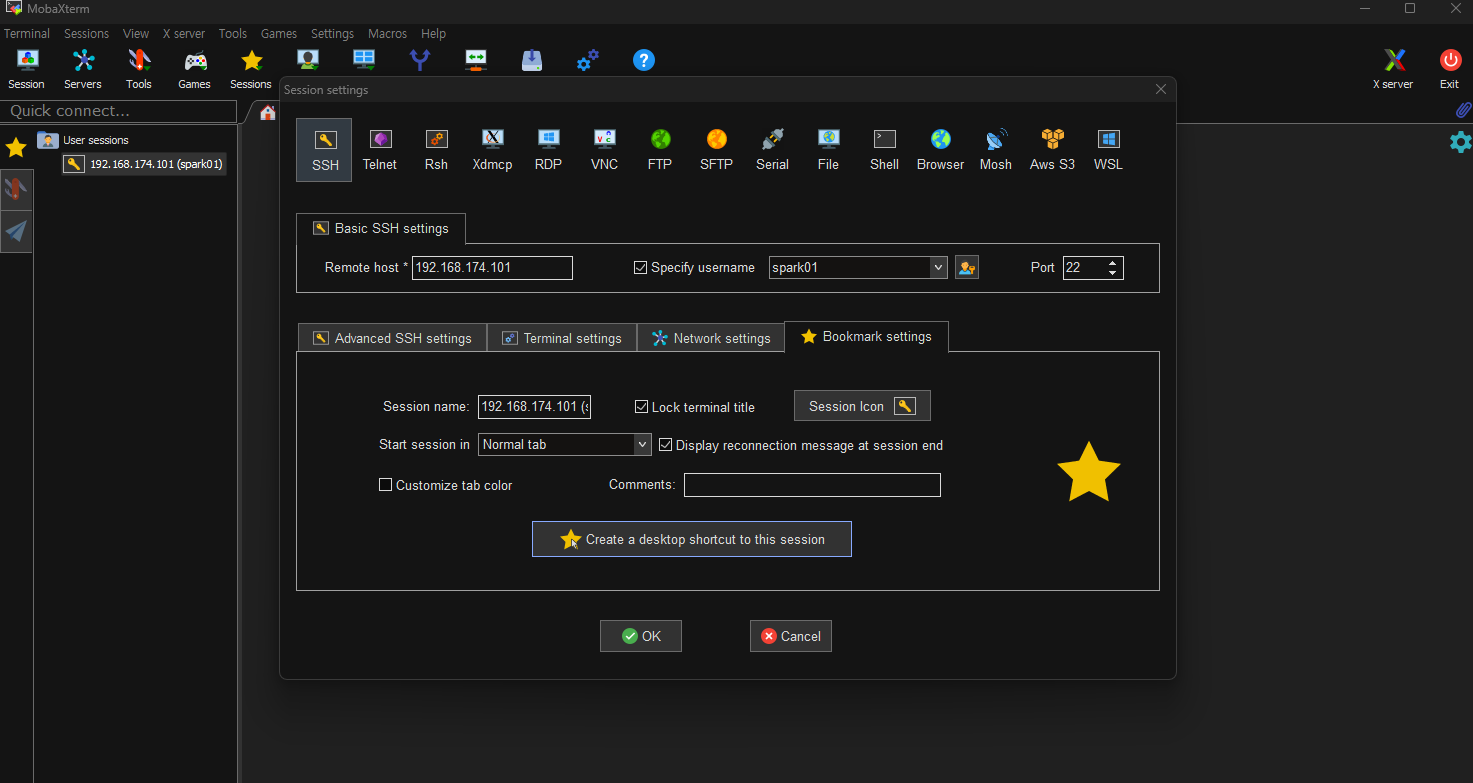Pick the VNC session type
Screen dimensions: 1473x783
click(604, 150)
